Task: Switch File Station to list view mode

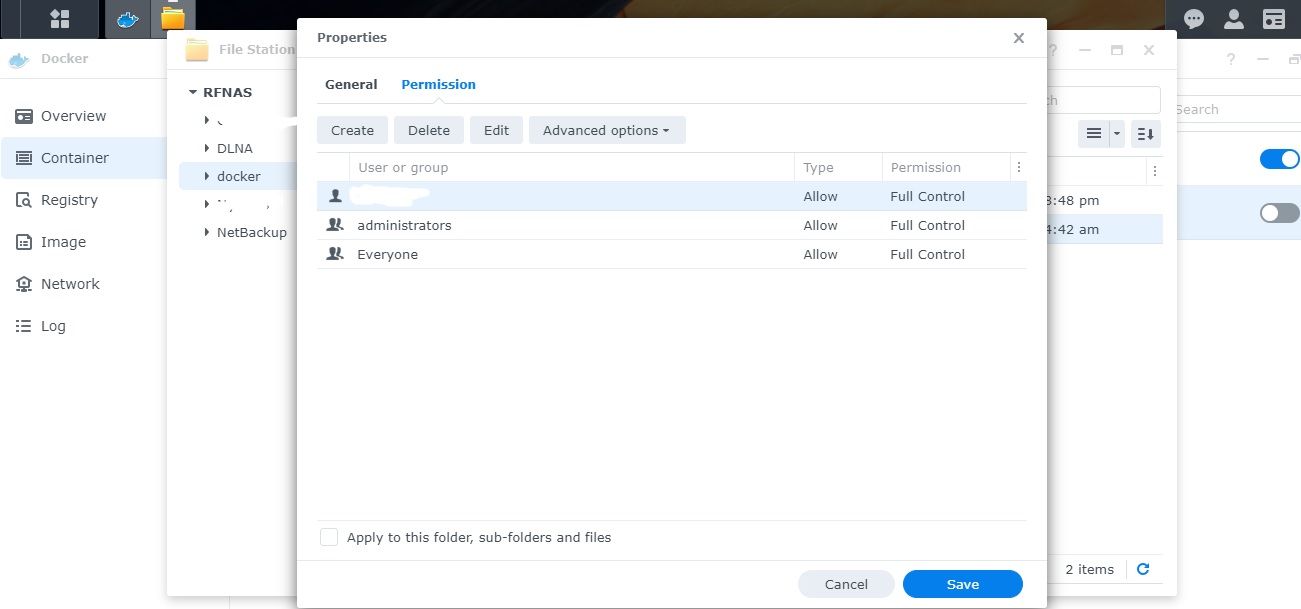Action: (1094, 133)
